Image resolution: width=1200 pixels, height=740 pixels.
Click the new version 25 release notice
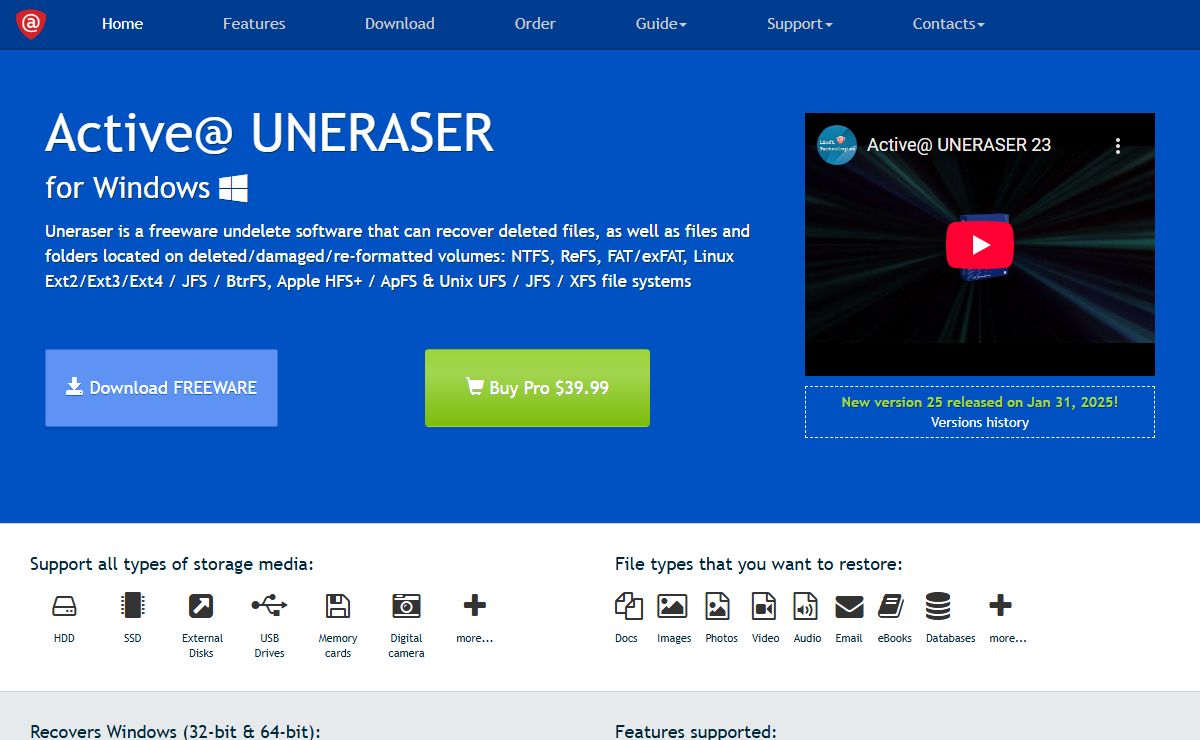tap(980, 402)
